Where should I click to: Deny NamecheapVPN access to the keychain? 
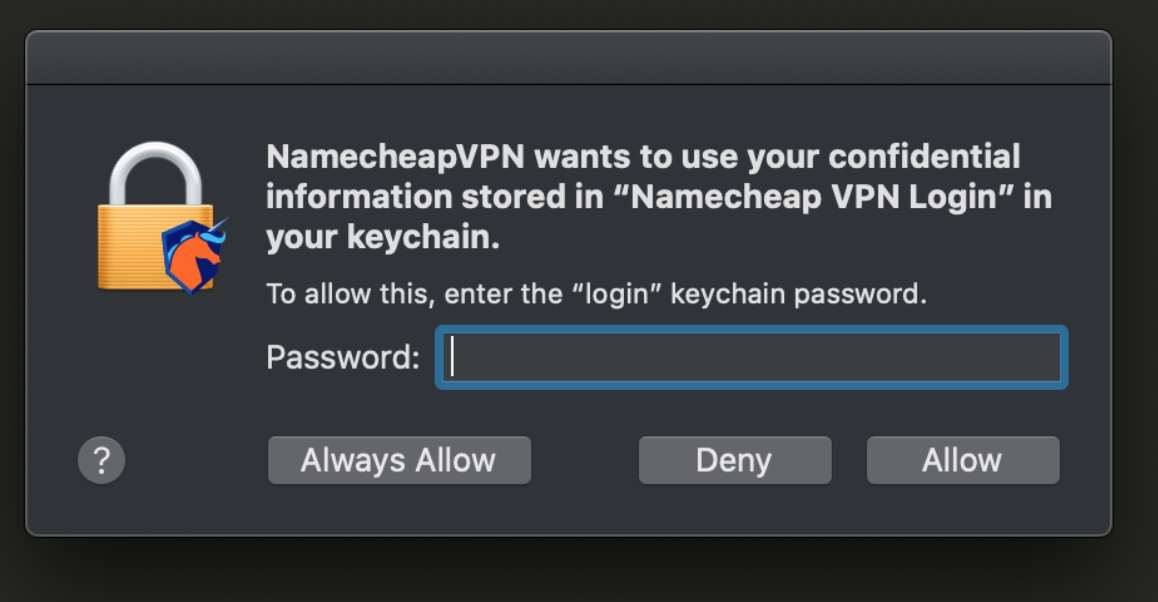(x=735, y=460)
